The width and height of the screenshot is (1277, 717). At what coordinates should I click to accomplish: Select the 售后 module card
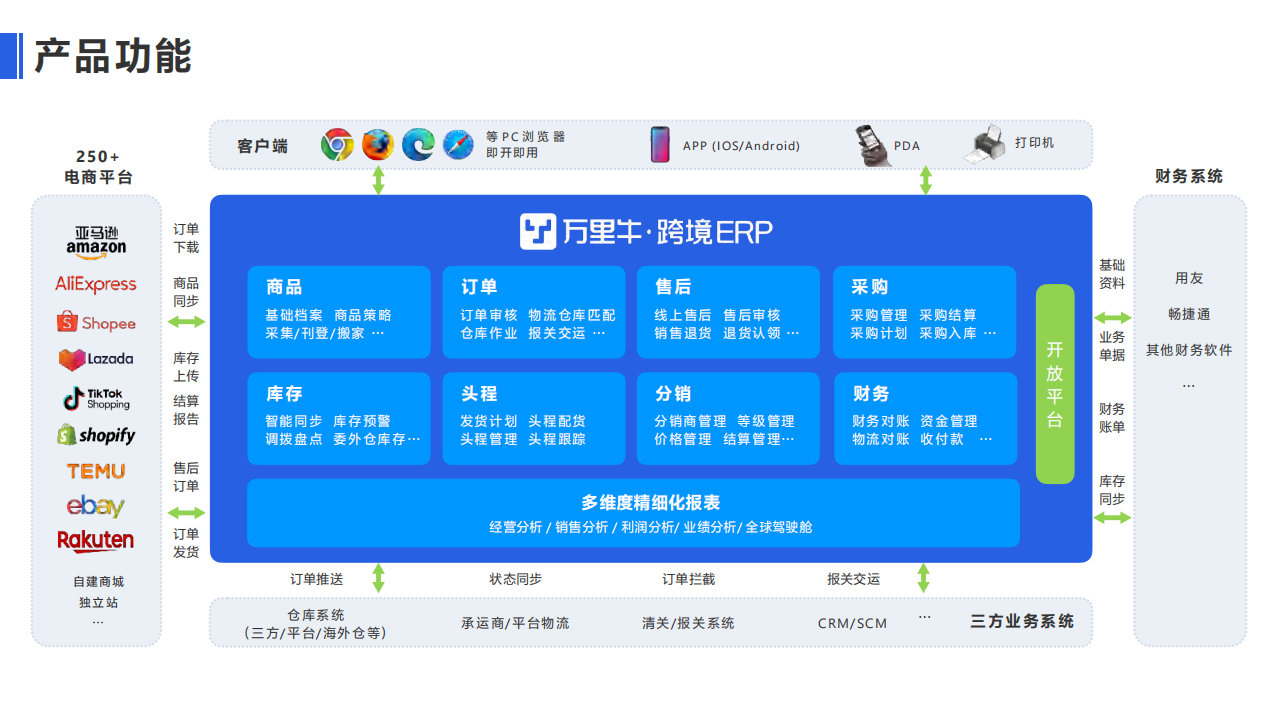point(729,312)
